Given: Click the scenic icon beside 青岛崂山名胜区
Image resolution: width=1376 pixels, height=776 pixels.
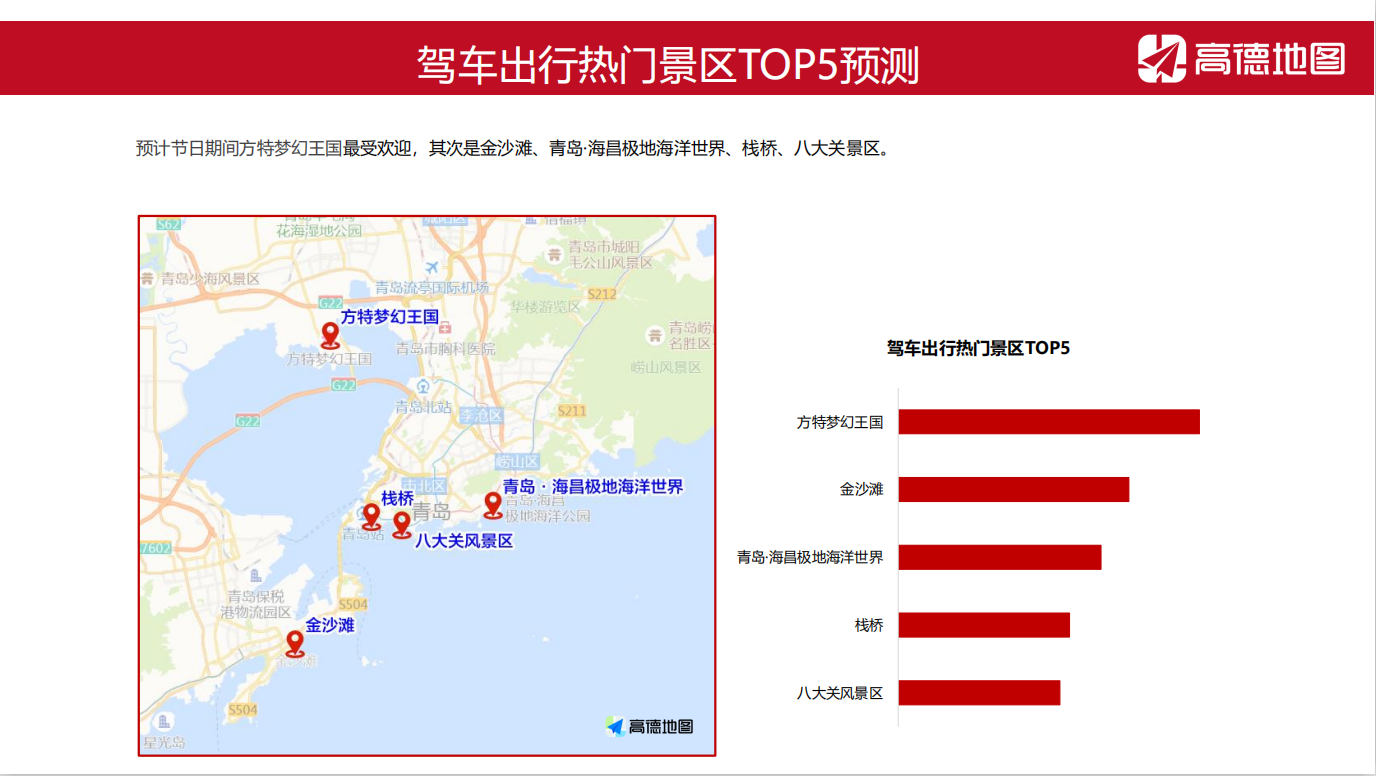Looking at the screenshot, I should 655,334.
